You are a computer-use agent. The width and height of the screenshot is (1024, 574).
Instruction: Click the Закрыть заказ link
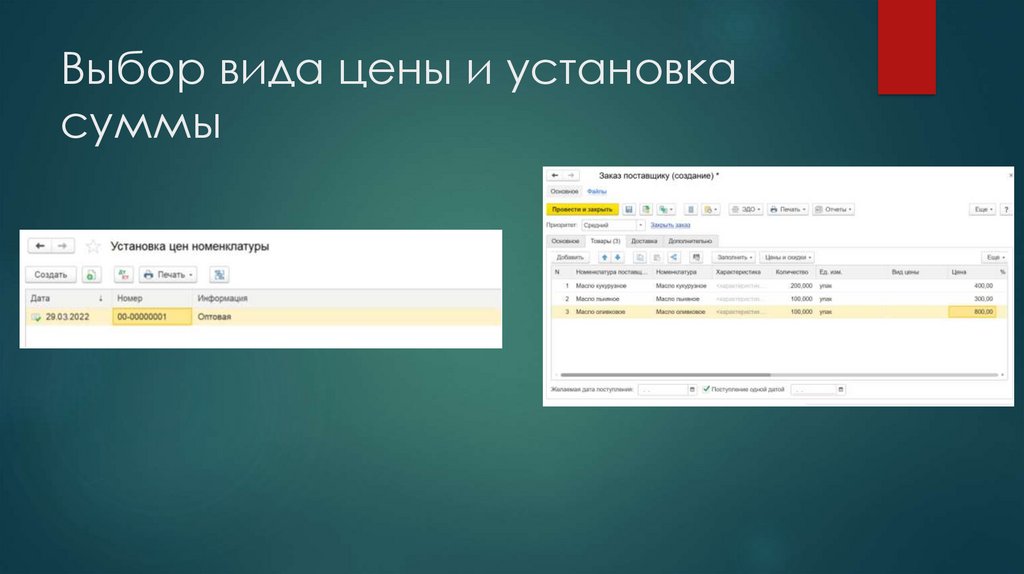click(670, 225)
